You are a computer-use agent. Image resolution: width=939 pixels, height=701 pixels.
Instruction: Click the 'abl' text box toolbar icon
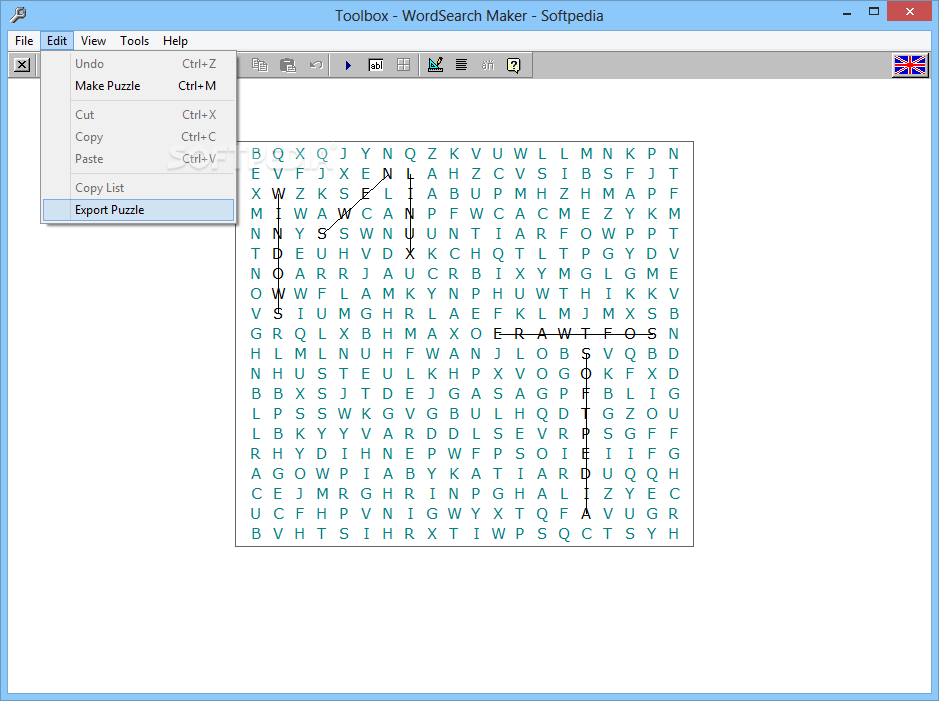point(375,65)
